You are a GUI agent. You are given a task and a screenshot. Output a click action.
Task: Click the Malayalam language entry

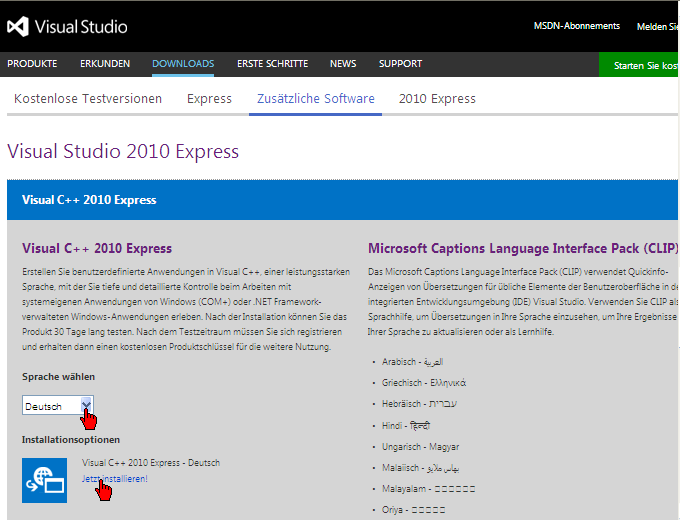pos(428,489)
